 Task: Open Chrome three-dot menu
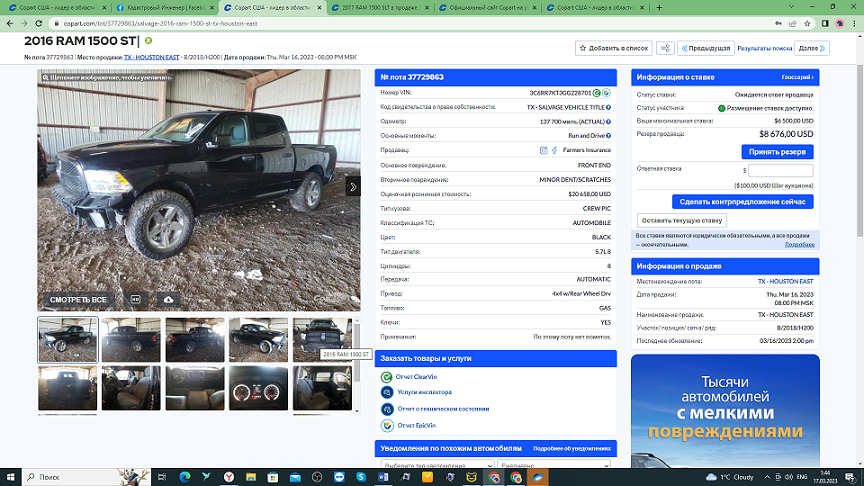pos(854,24)
